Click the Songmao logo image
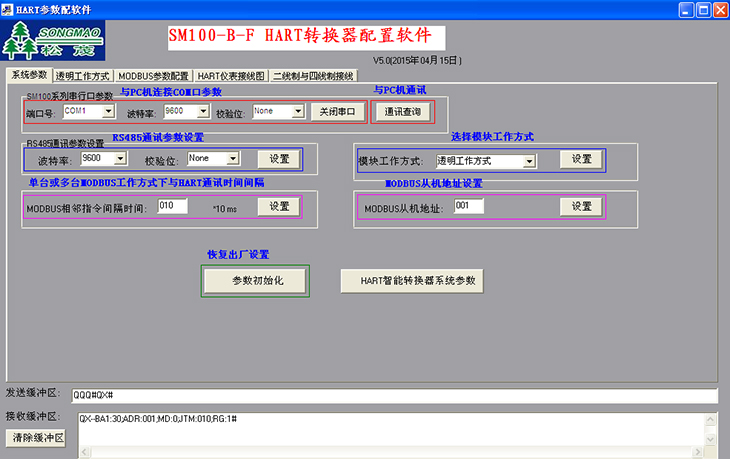The width and height of the screenshot is (730, 459). (x=53, y=40)
